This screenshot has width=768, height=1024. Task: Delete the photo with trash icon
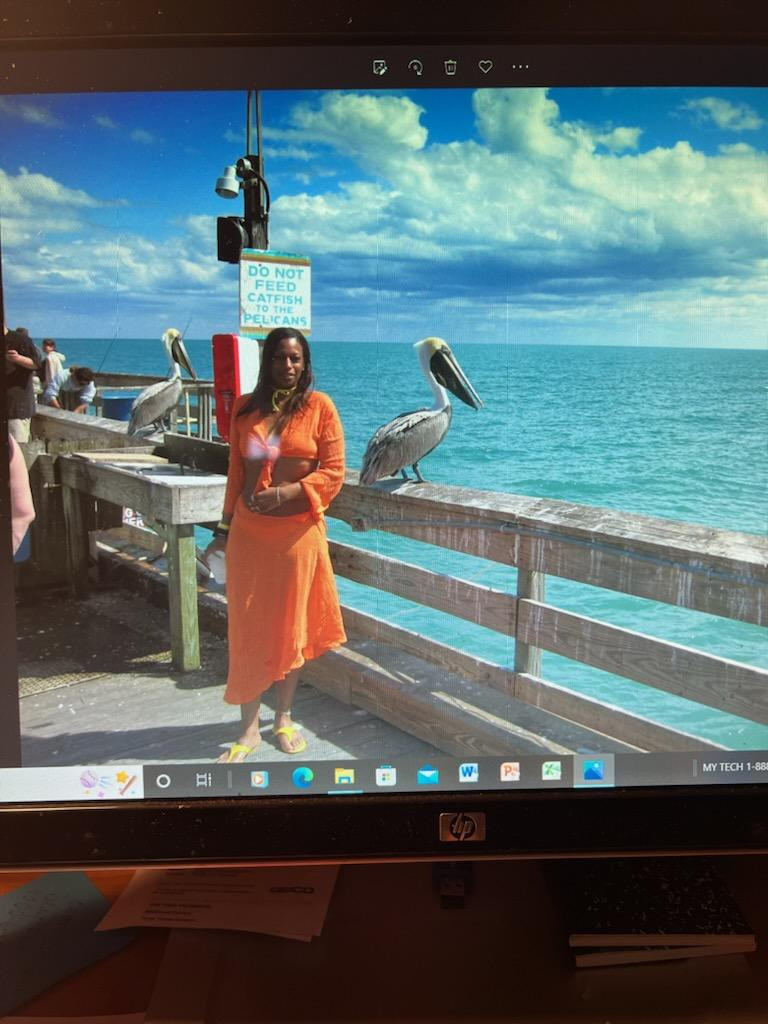coord(450,67)
